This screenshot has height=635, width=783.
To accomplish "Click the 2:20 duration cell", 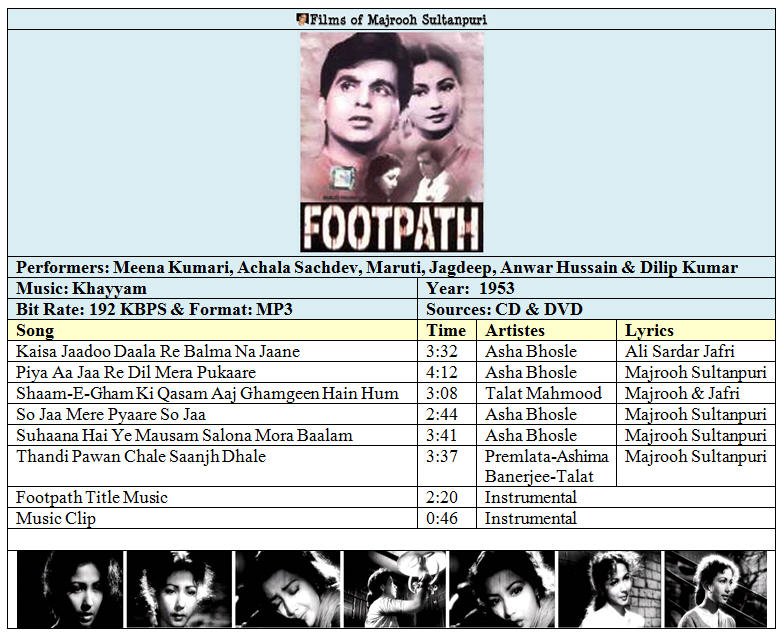I will pos(447,497).
